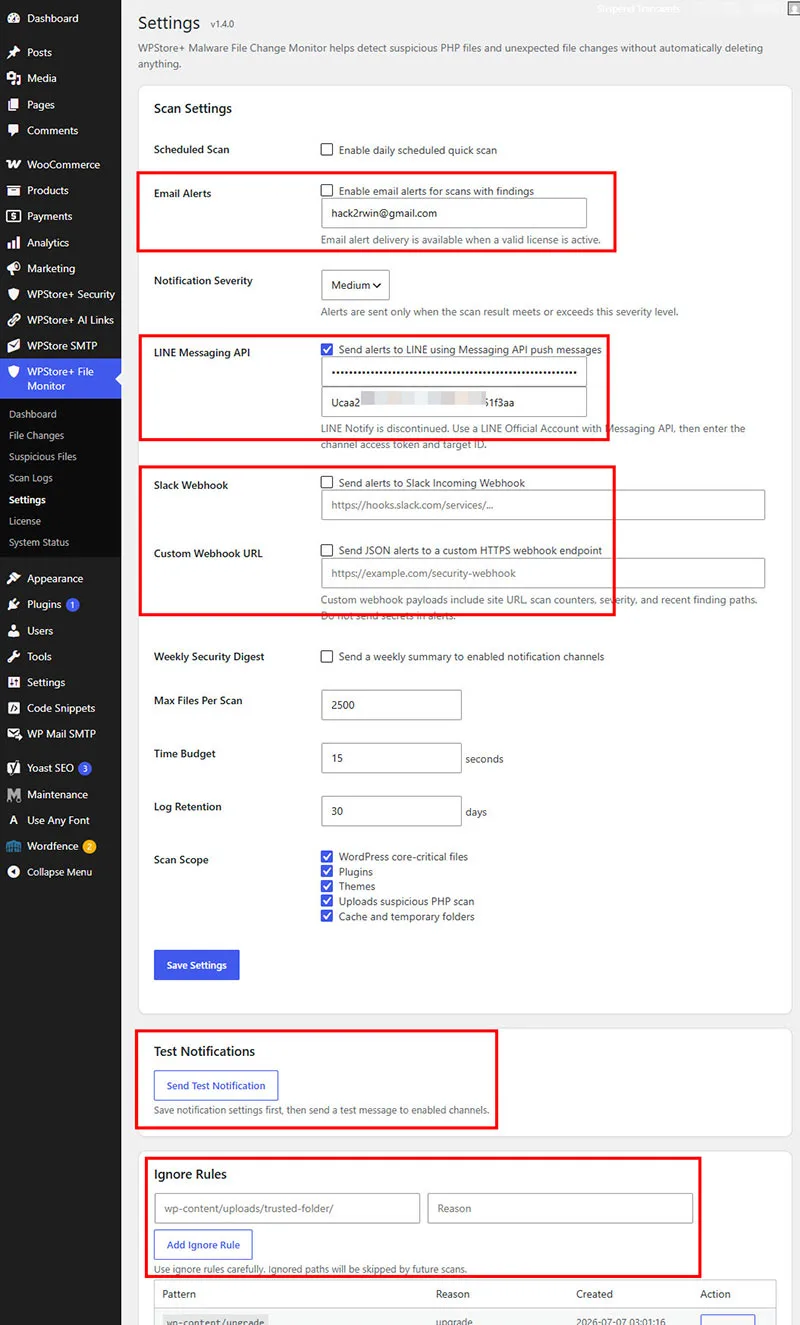Click the WPStore SMTP envelope icon
Screen dimensions: 800x1325
pyautogui.click(x=13, y=346)
